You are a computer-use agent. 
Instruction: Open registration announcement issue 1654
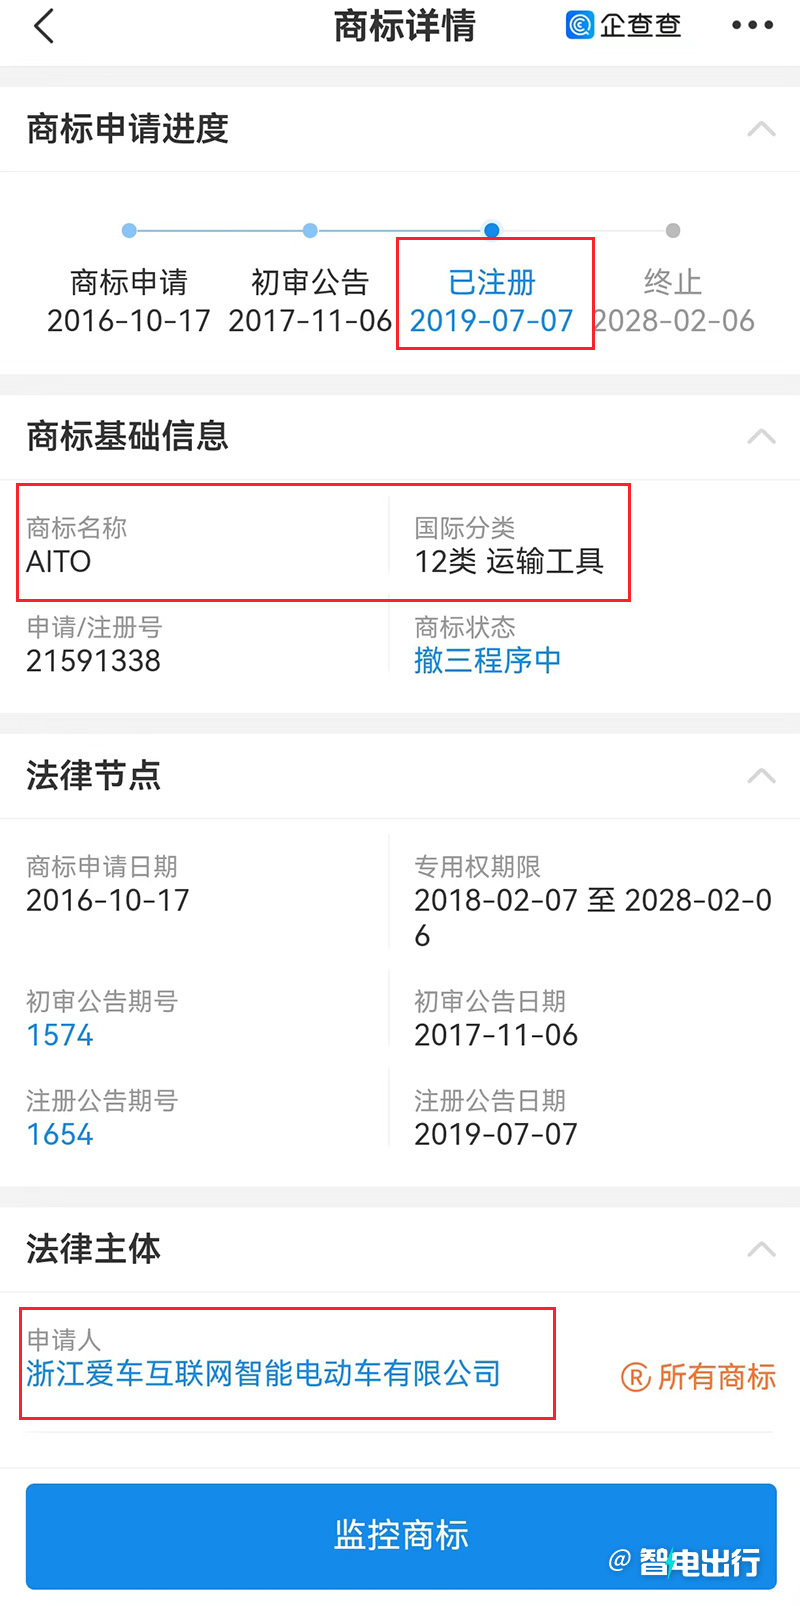60,1135
